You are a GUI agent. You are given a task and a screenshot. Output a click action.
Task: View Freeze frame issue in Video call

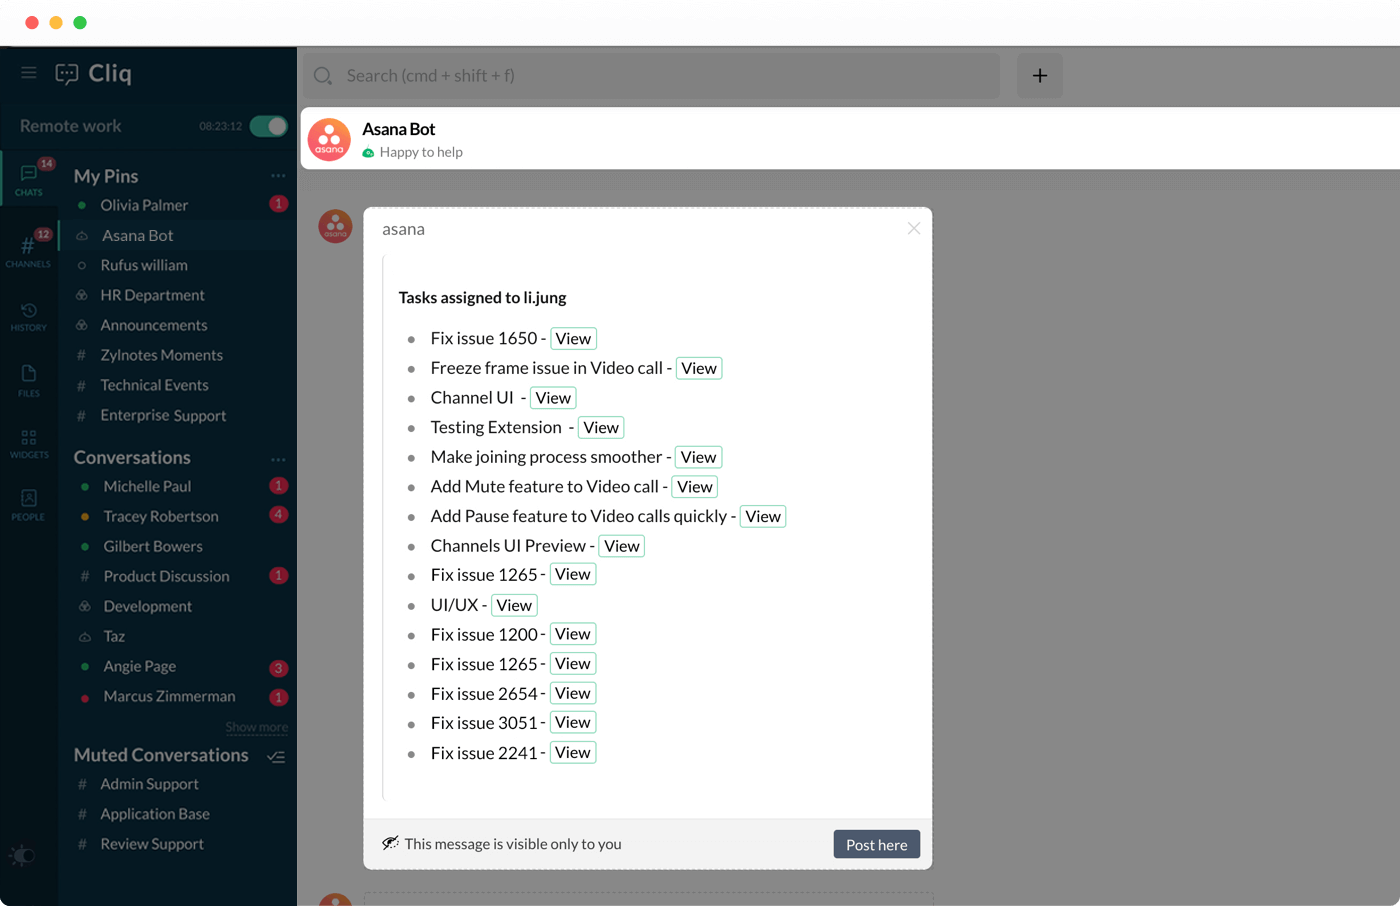[699, 368]
